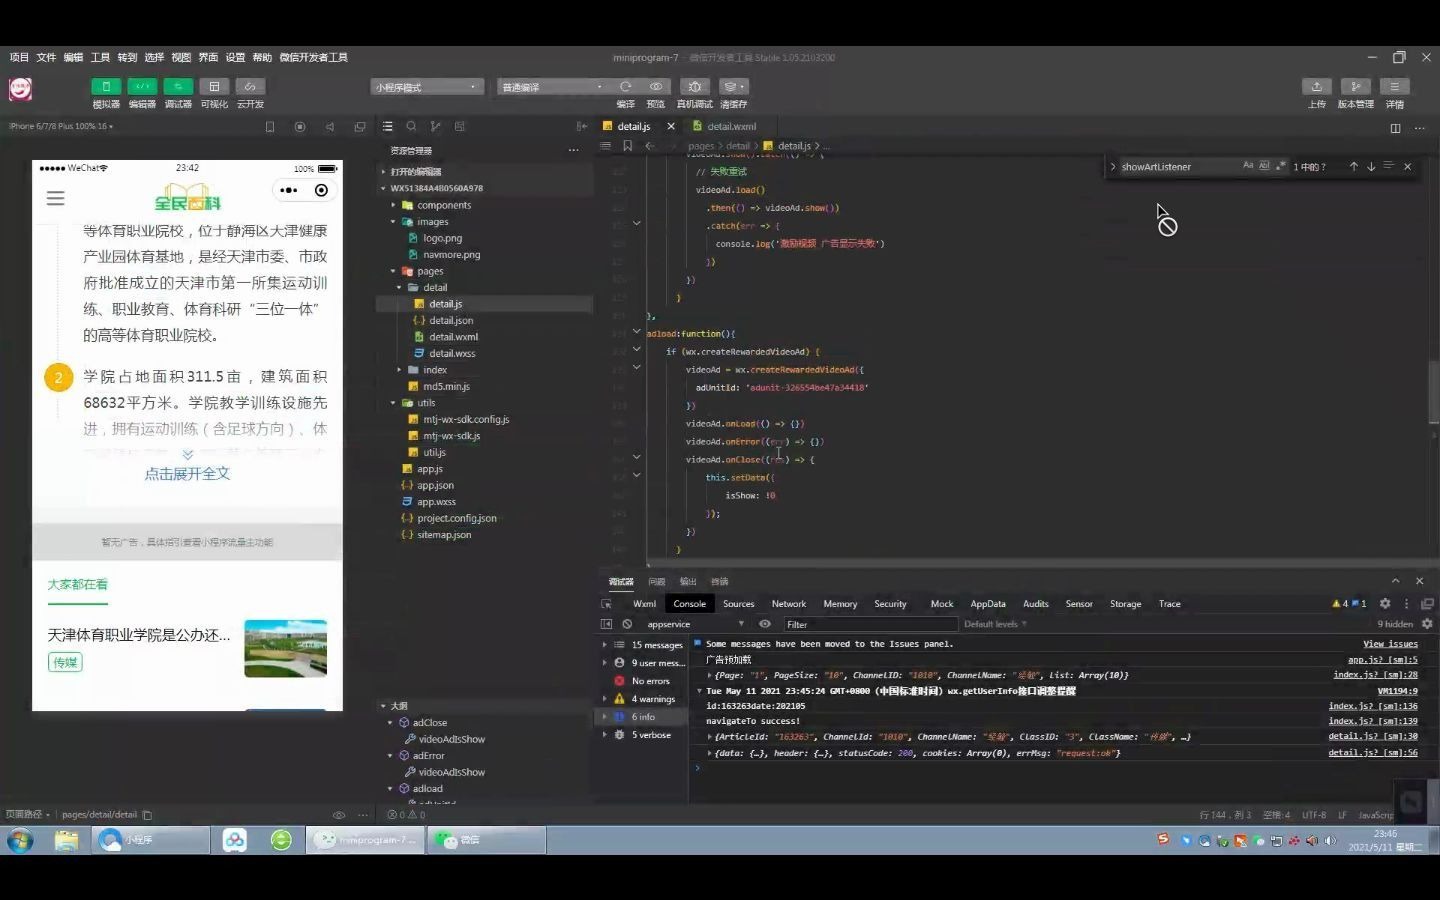Switch to the detail.wxml editor tab
Image resolution: width=1440 pixels, height=900 pixels.
pos(731,127)
